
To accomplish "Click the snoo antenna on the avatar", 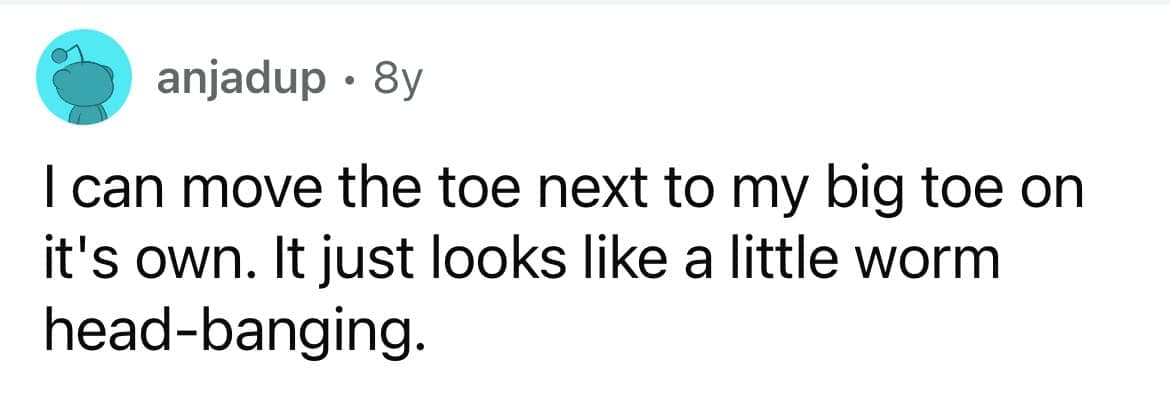I will 63,52.
